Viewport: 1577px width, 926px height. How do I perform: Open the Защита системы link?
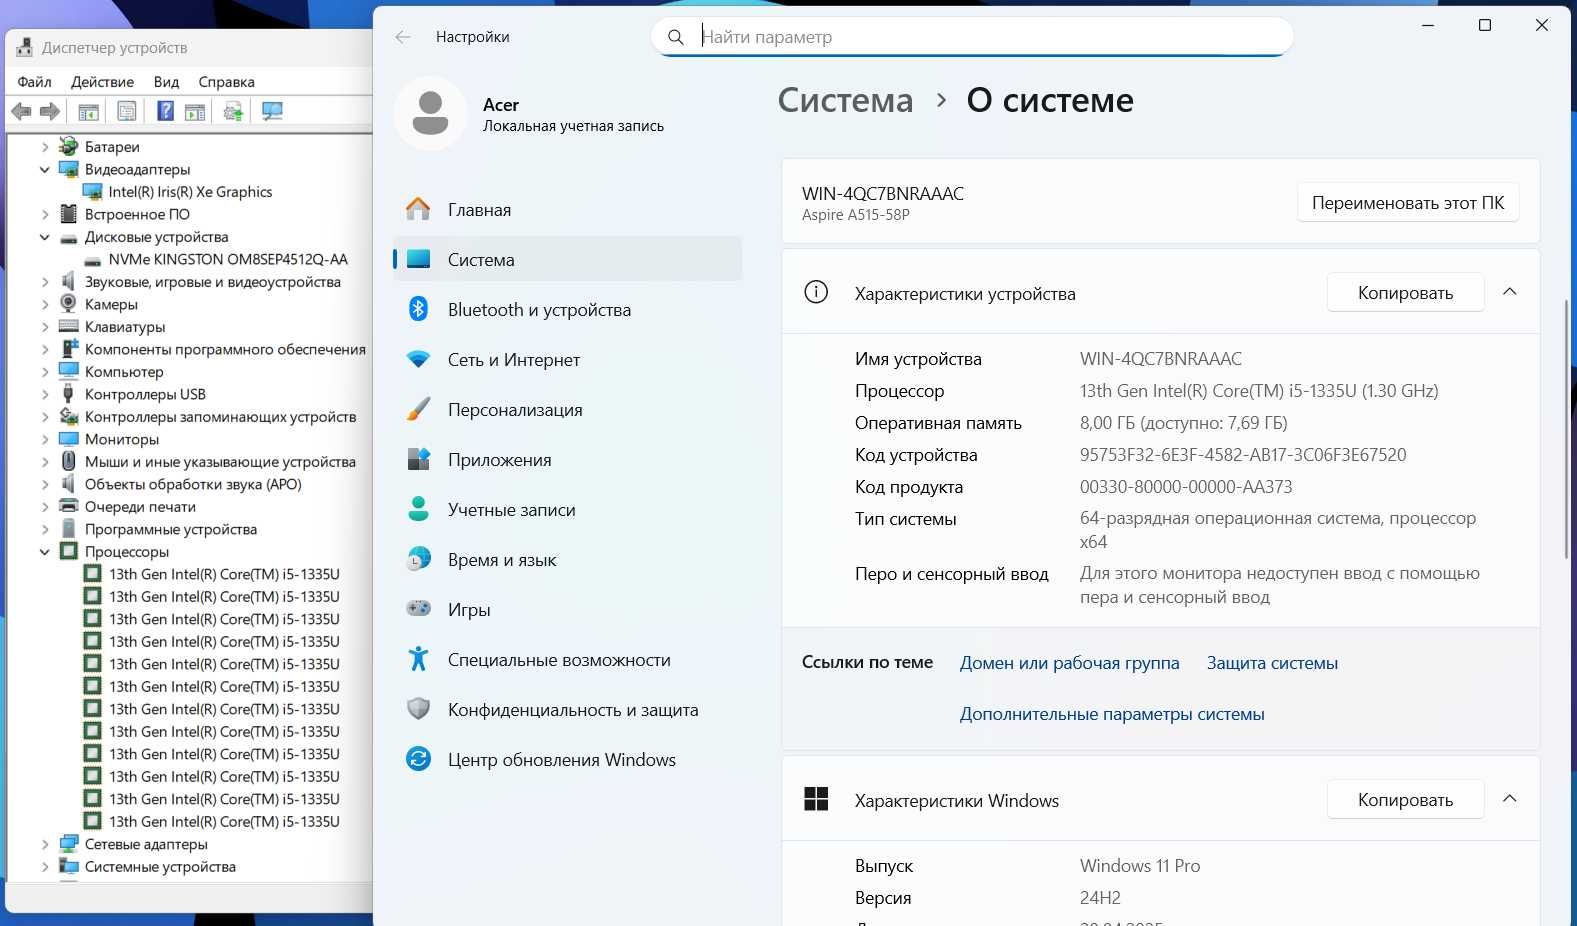pyautogui.click(x=1272, y=663)
